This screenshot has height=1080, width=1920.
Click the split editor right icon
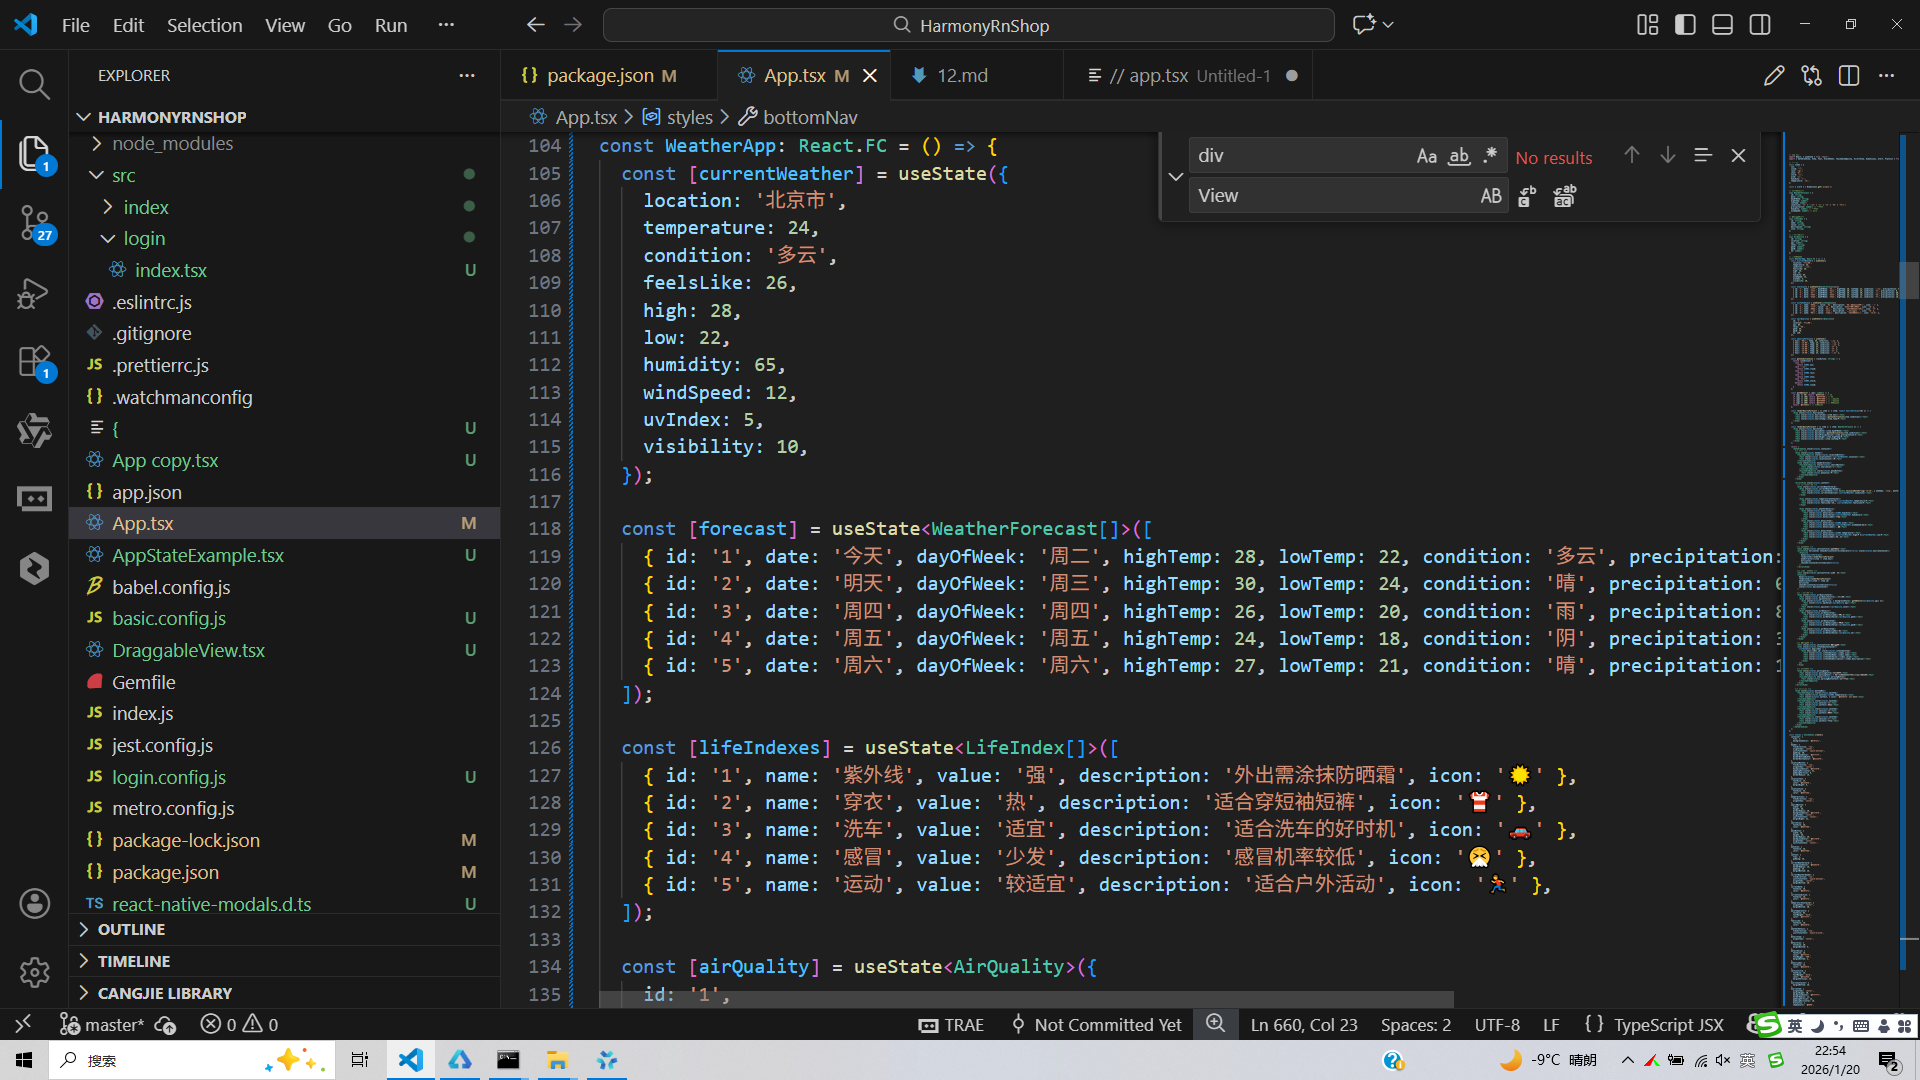click(x=1848, y=76)
